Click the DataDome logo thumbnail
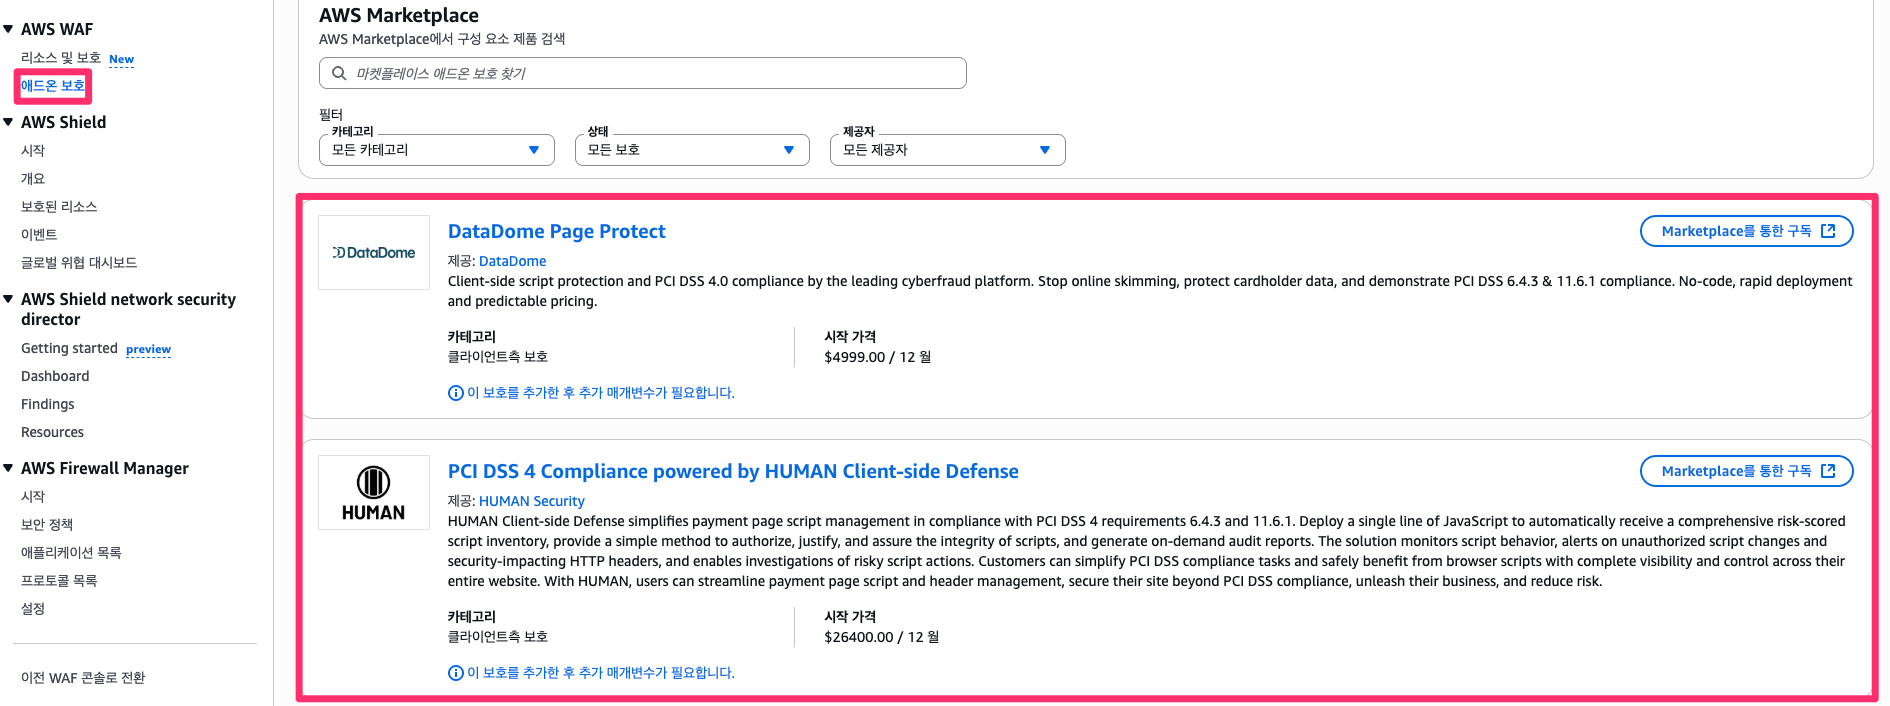Viewport: 1890px width, 706px height. click(x=374, y=253)
